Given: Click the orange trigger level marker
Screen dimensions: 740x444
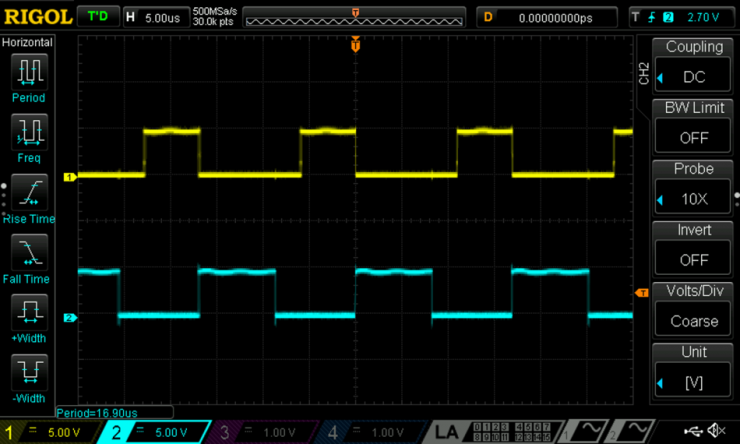Looking at the screenshot, I should 642,292.
